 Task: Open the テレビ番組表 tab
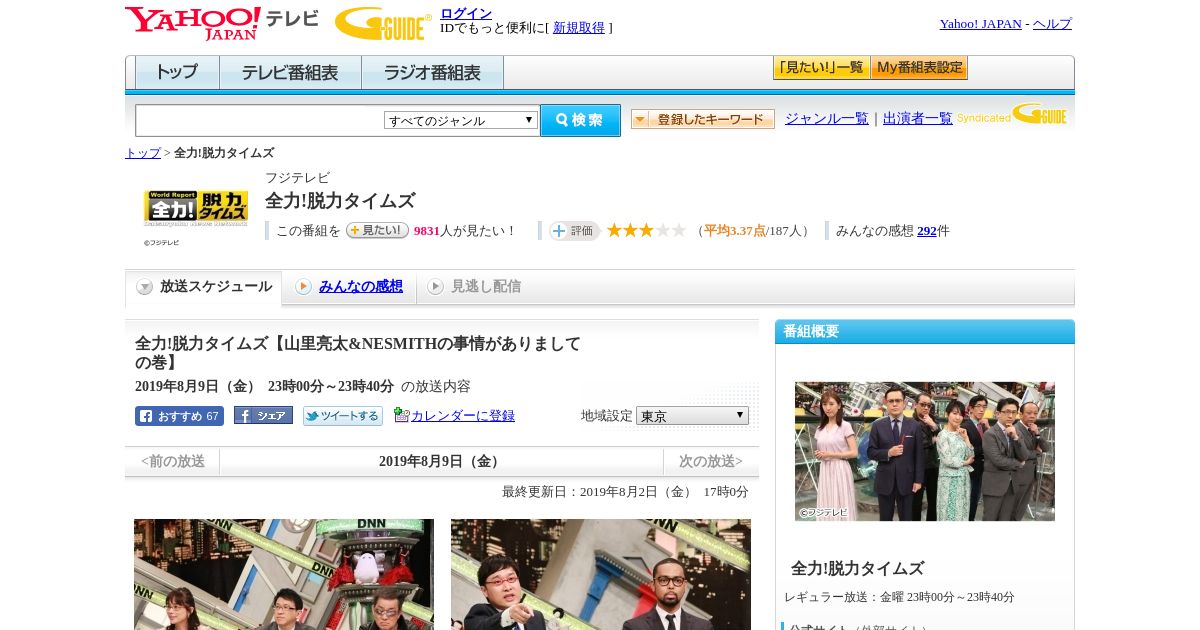pyautogui.click(x=290, y=73)
